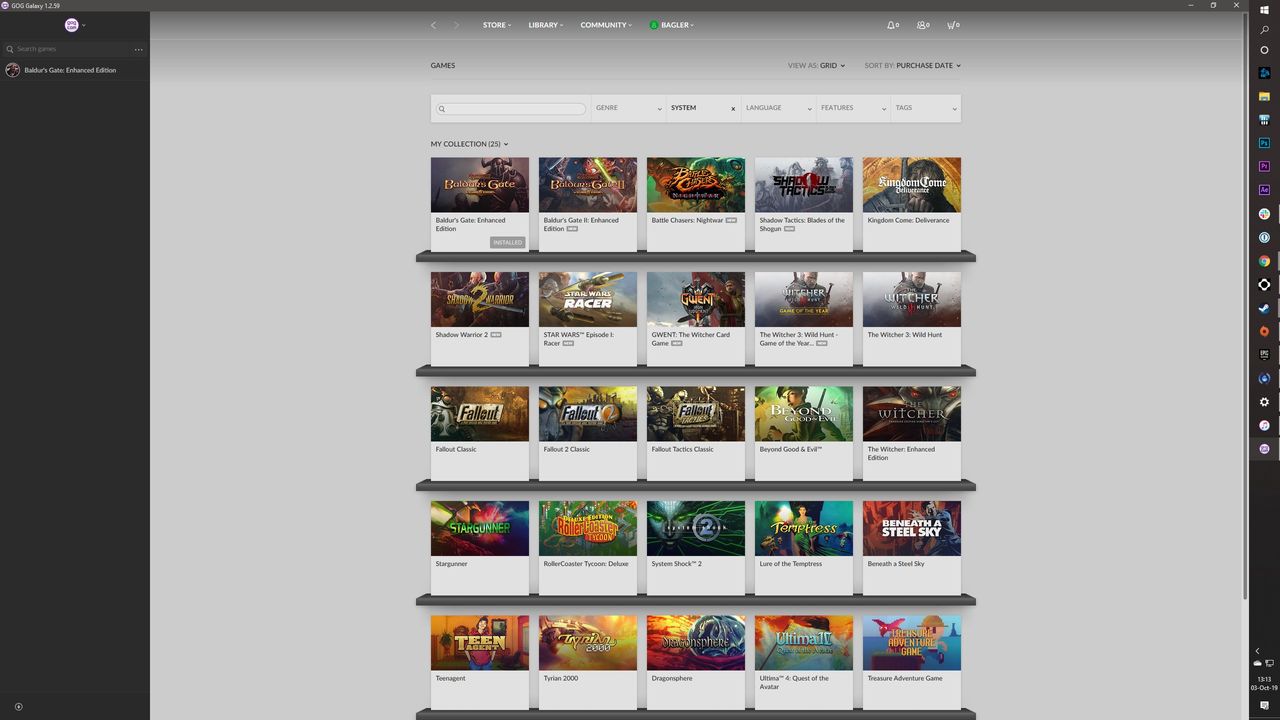Screen dimensions: 1280x720
Task: Open the Store menu
Action: pyautogui.click(x=497, y=25)
